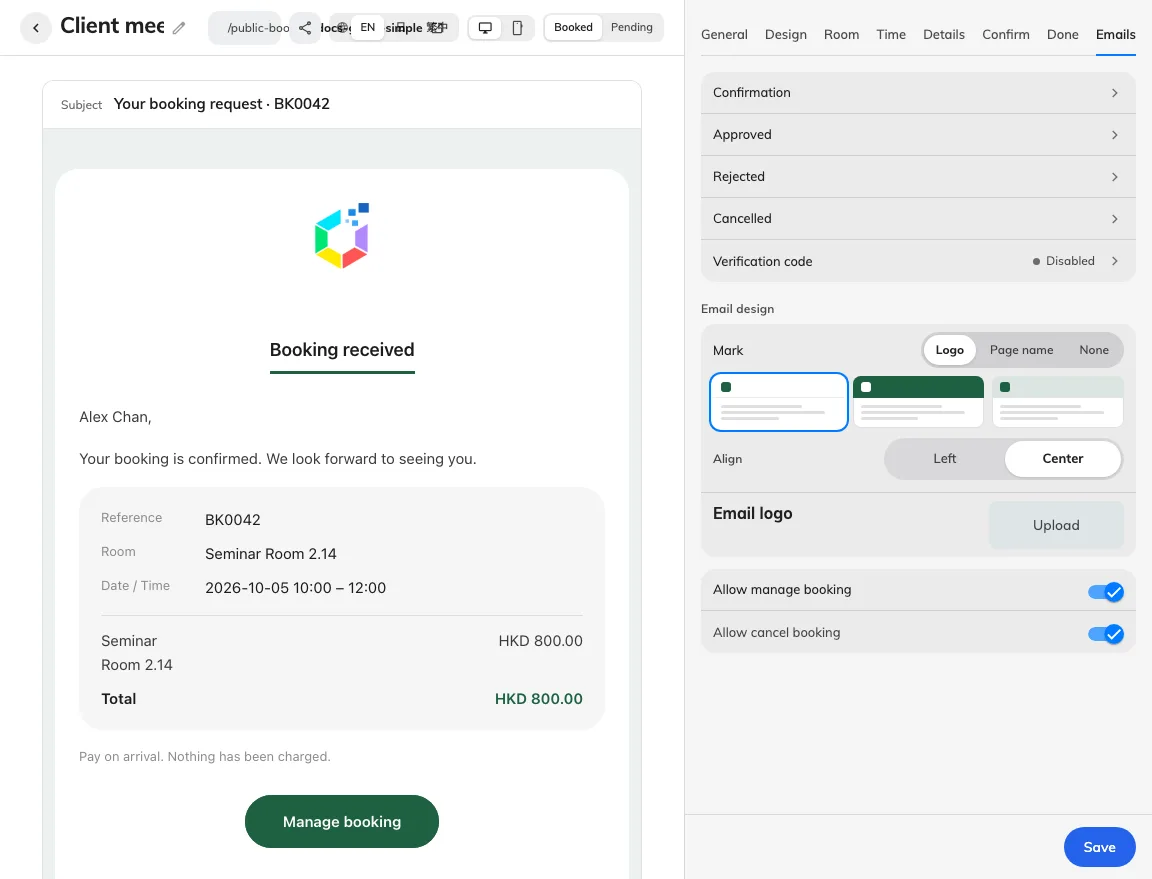This screenshot has width=1152, height=879.
Task: Open the share icon button
Action: (x=305, y=28)
